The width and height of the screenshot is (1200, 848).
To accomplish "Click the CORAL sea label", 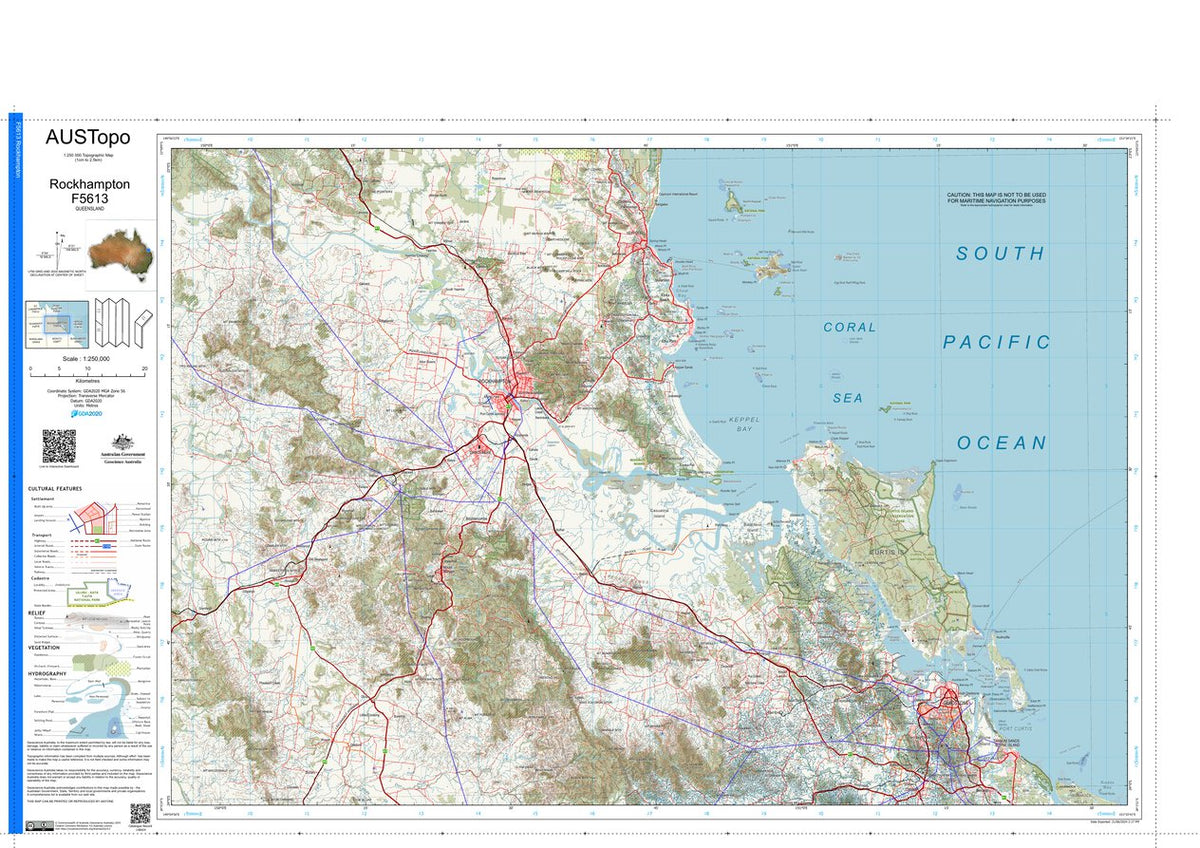I will 849,327.
